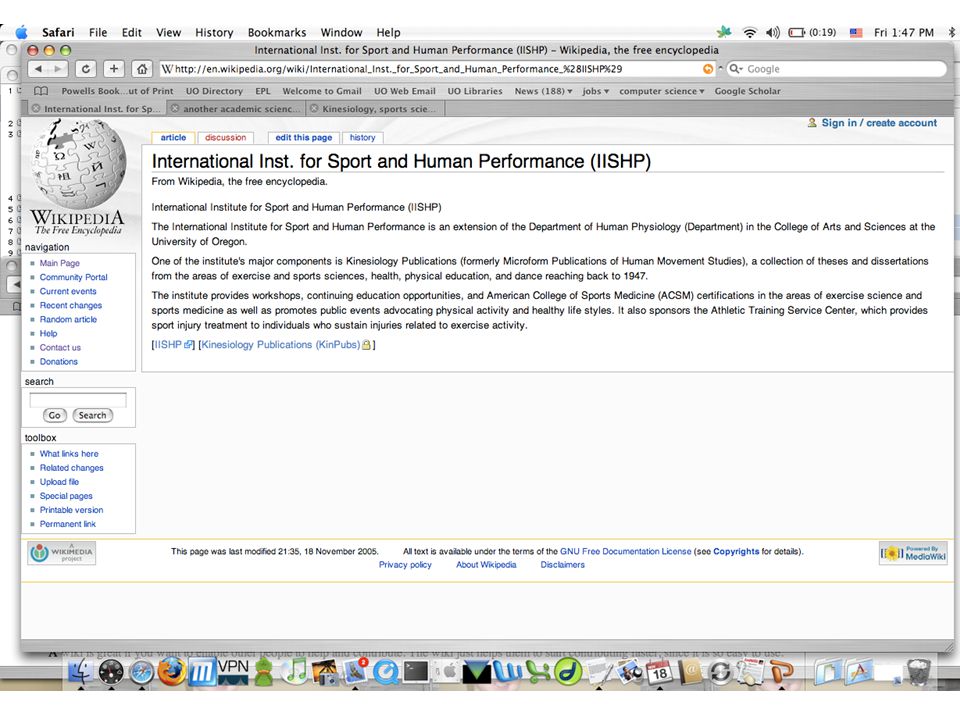Screen dimensions: 960x720
Task: Open the Permanent link toolbox entry
Action: click(x=67, y=524)
